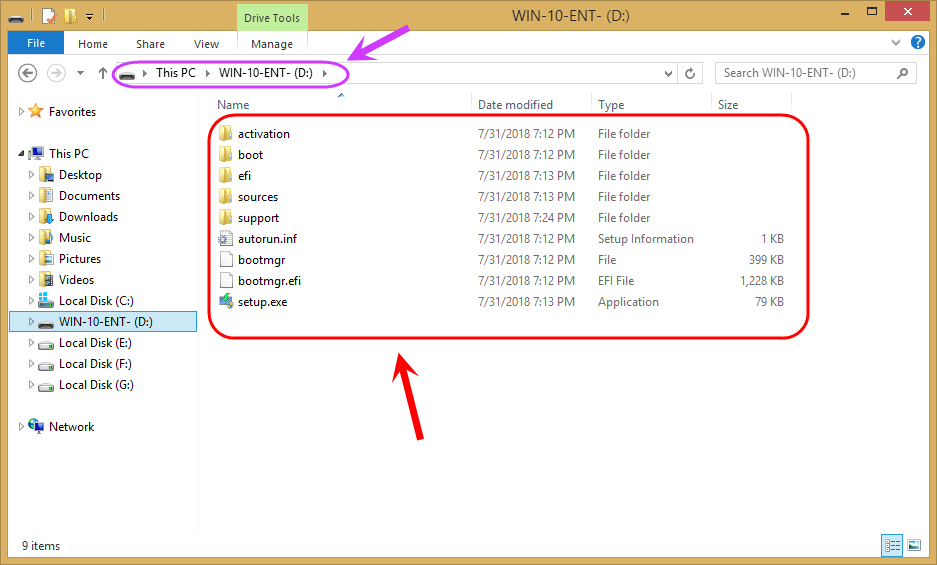The width and height of the screenshot is (937, 565).
Task: Click the Drive Tools contextual tab
Action: [272, 18]
